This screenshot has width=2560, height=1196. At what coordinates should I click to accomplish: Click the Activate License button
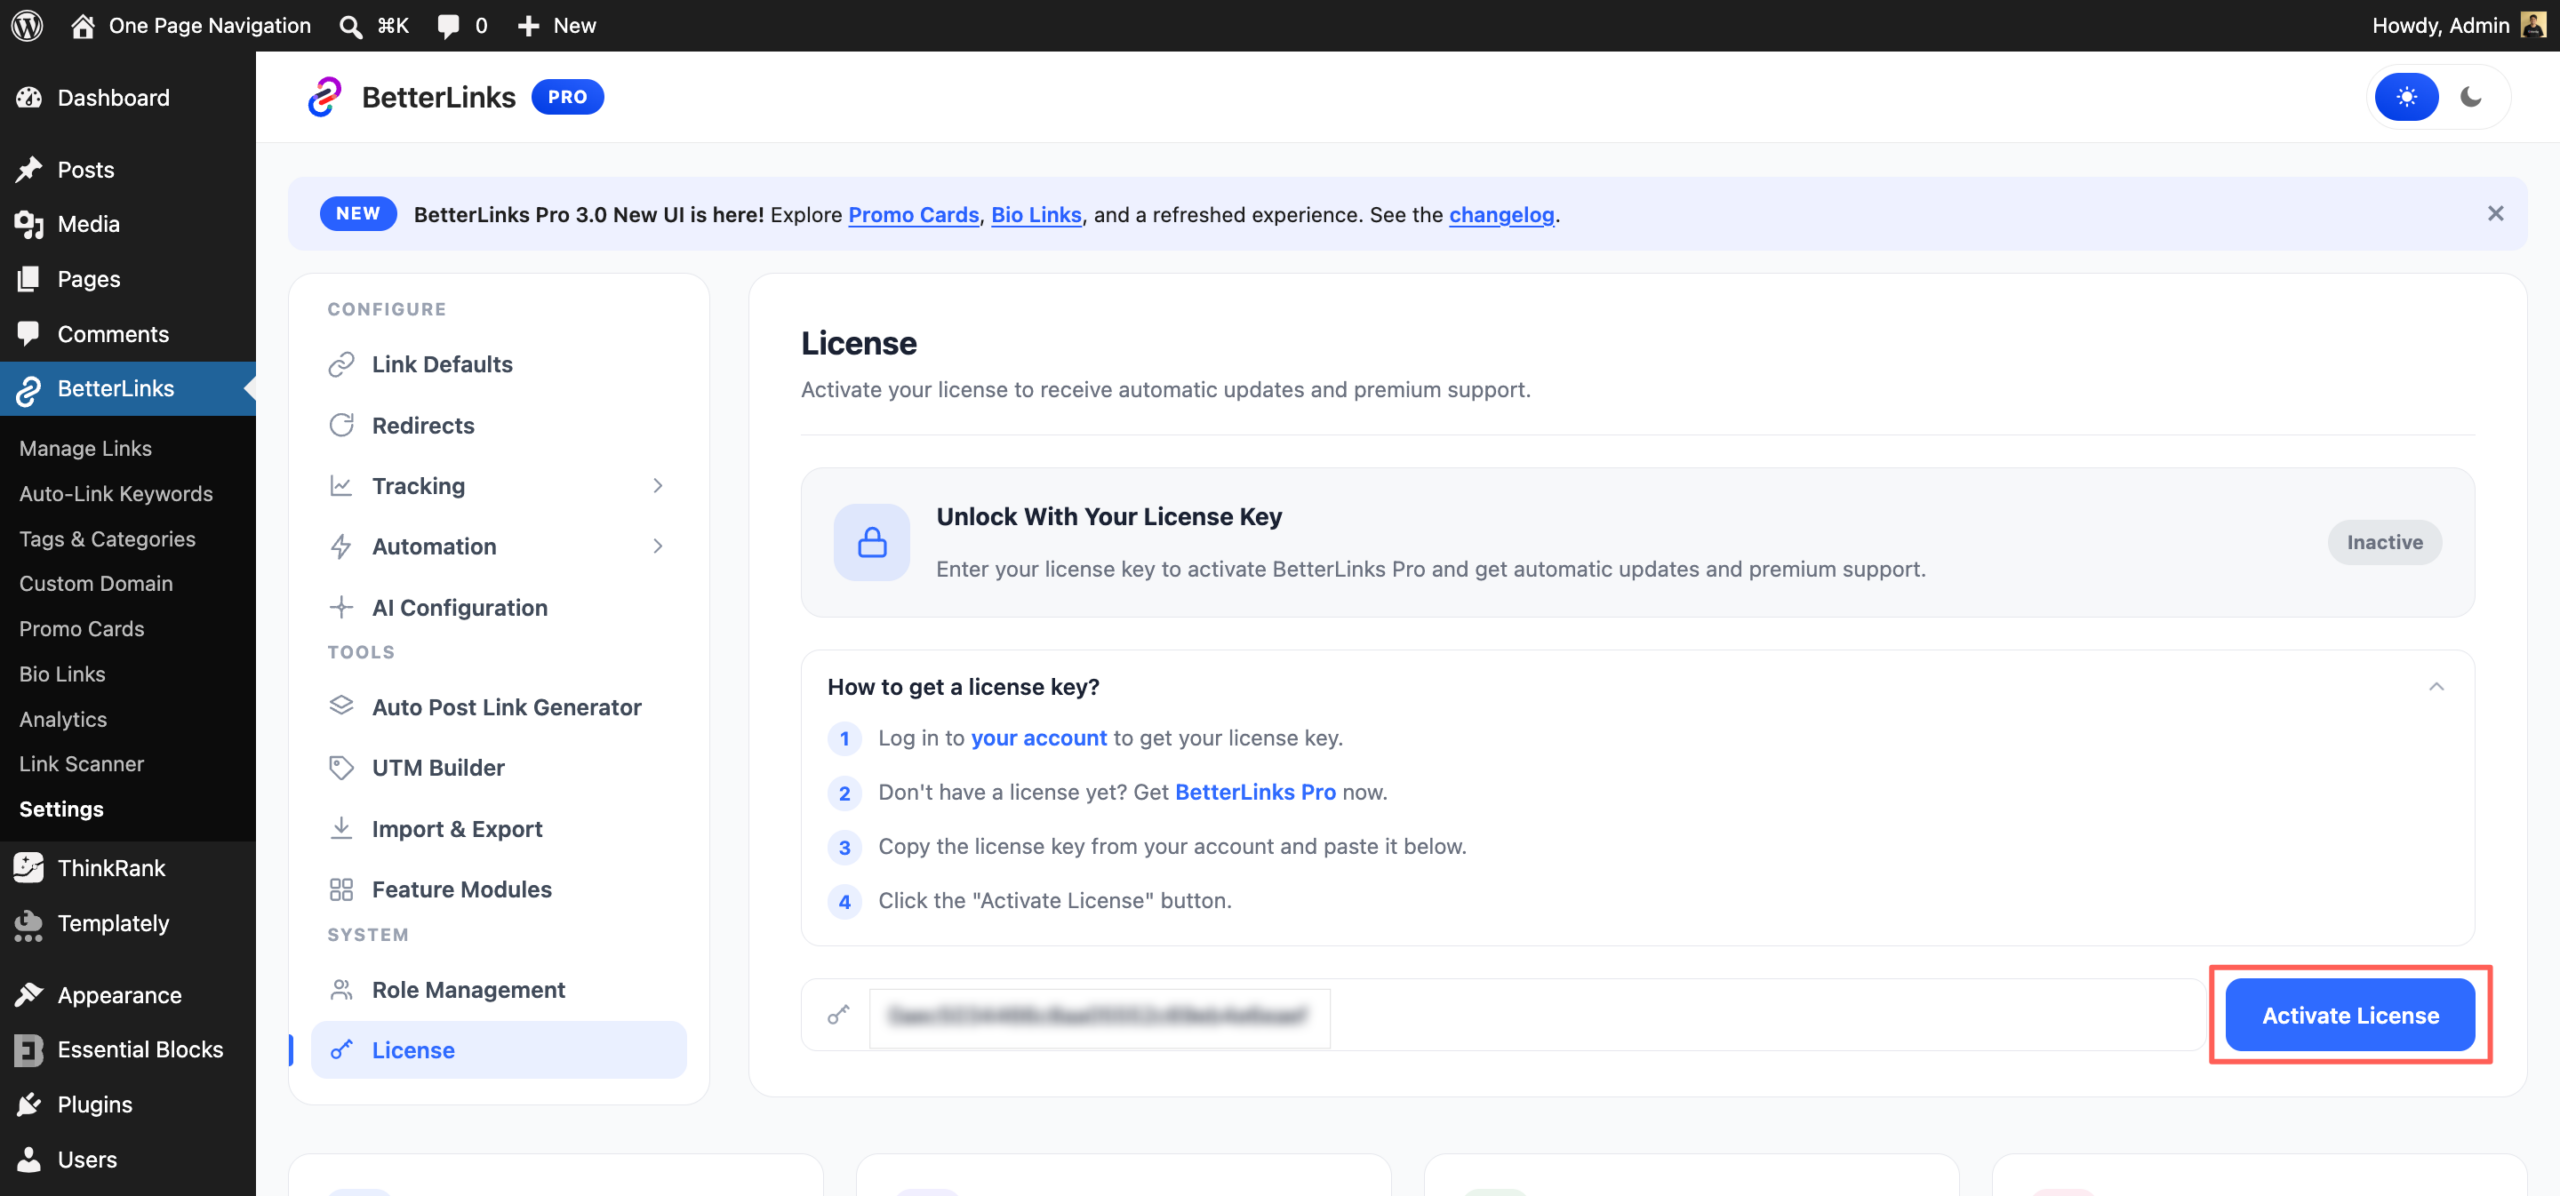(x=2350, y=1015)
